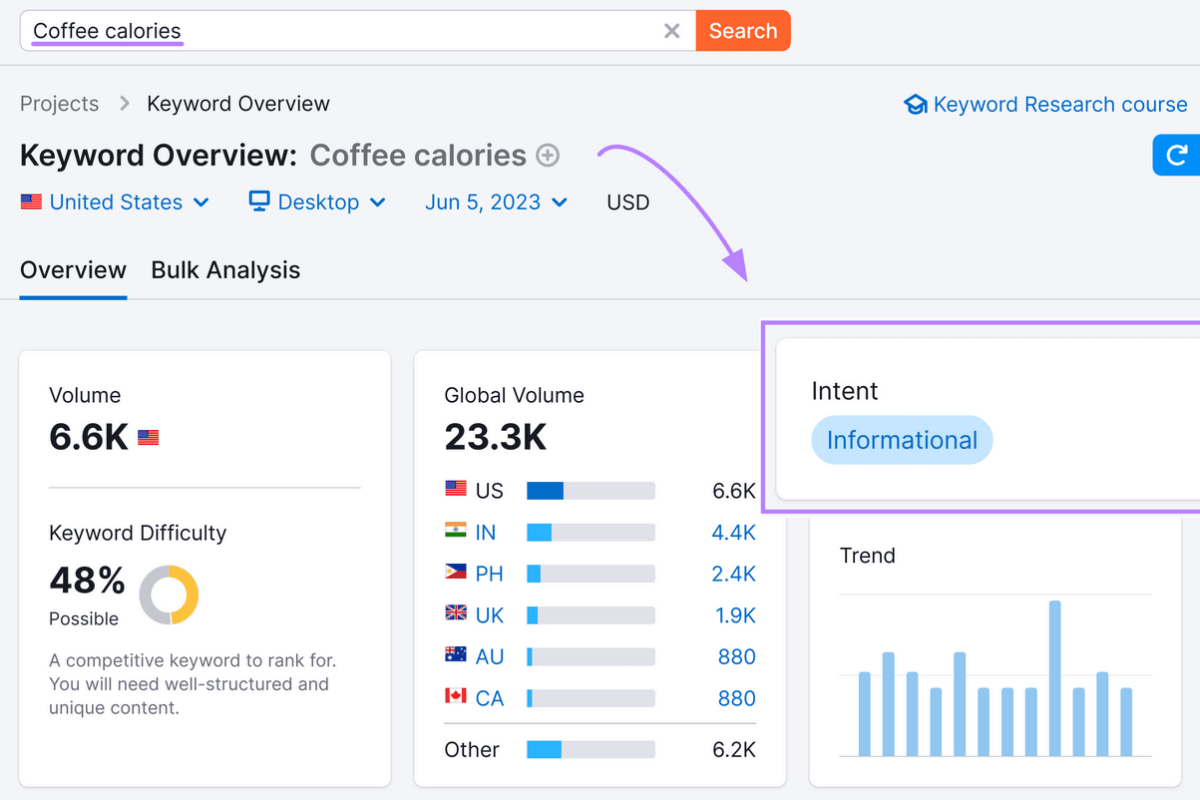Viewport: 1200px width, 800px height.
Task: Select the India flag in Global Volume
Action: 455,532
